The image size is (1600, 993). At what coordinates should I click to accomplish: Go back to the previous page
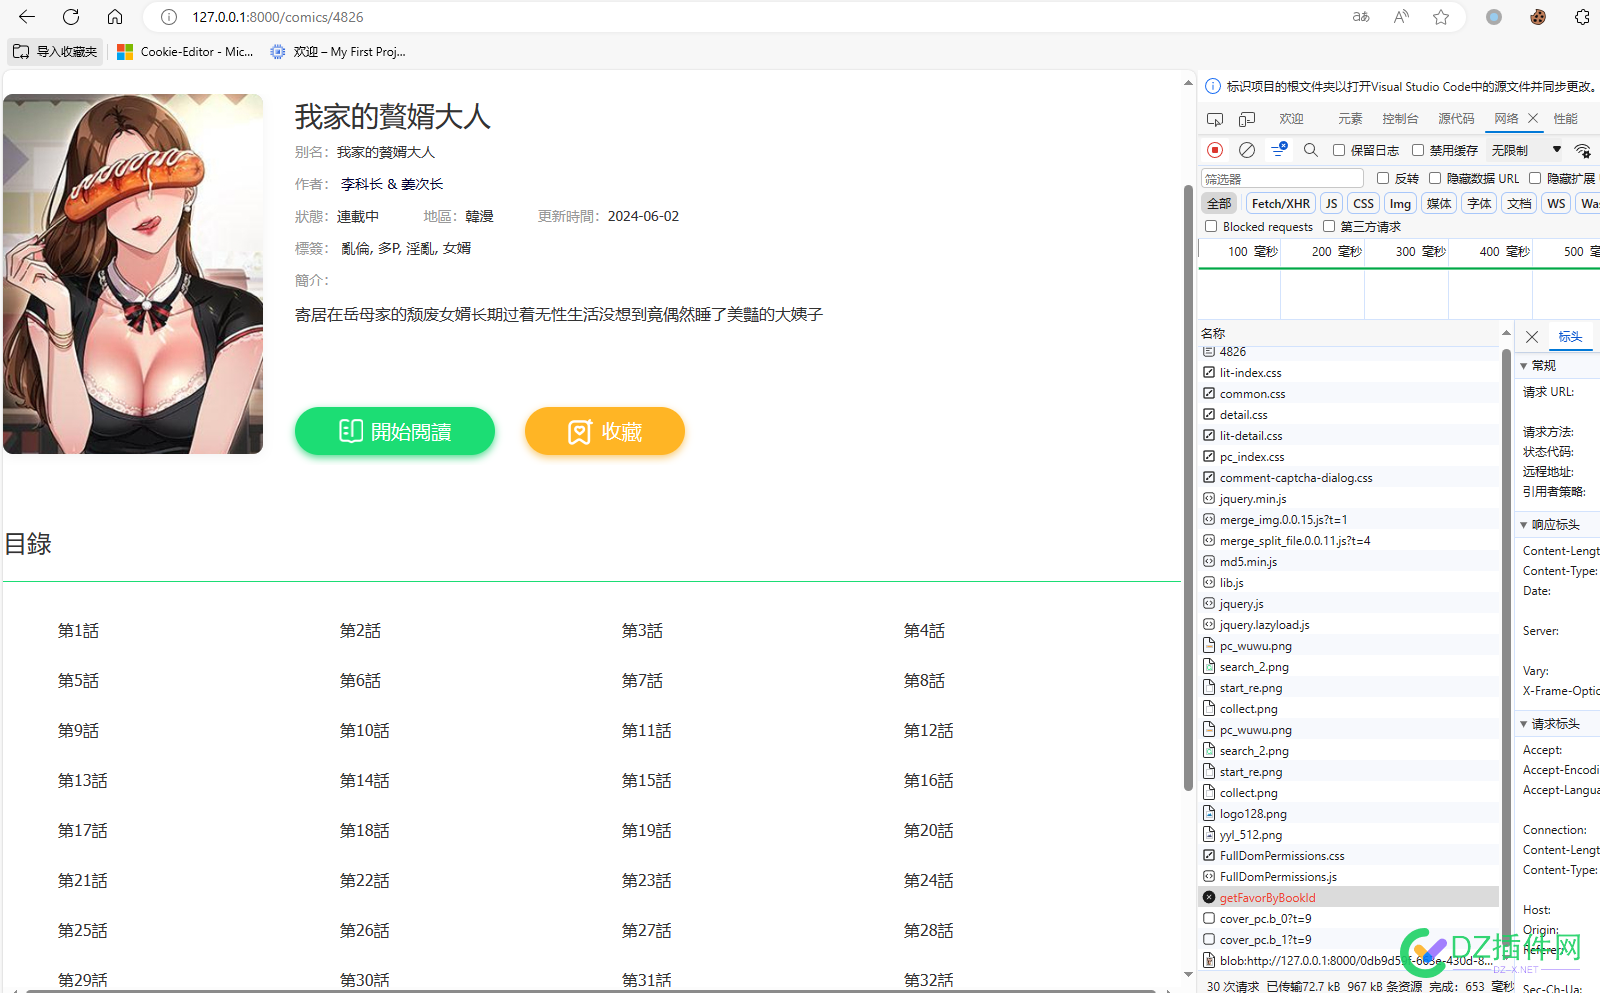(27, 17)
